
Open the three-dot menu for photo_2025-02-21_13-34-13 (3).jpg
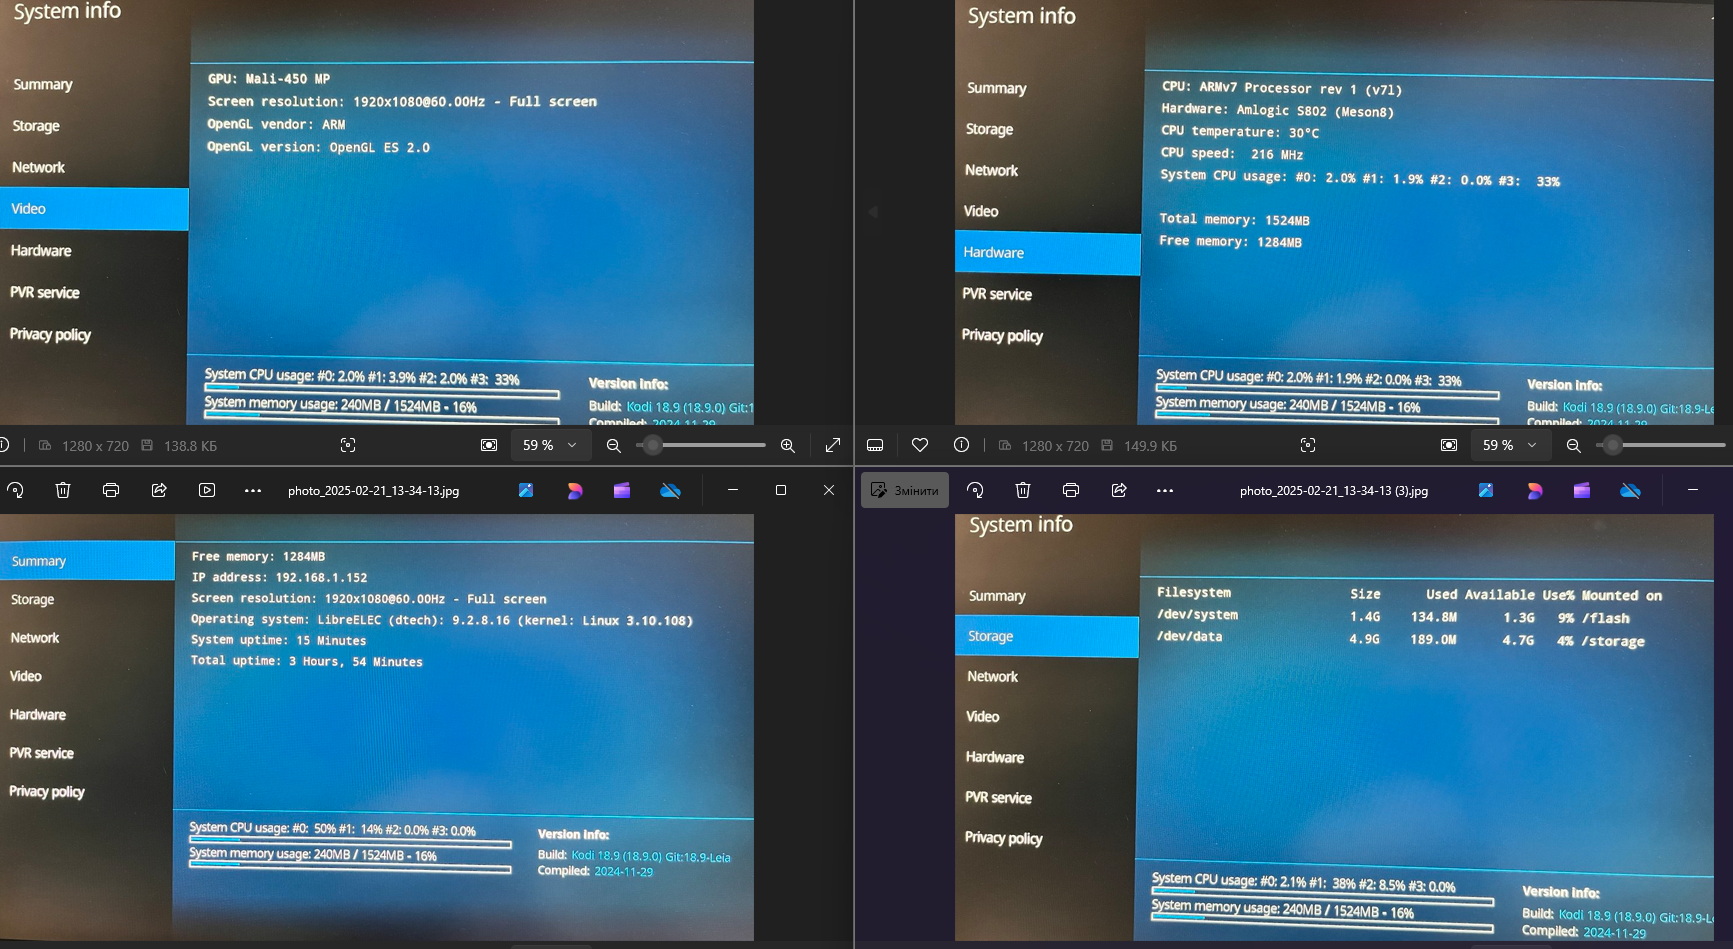tap(1165, 490)
